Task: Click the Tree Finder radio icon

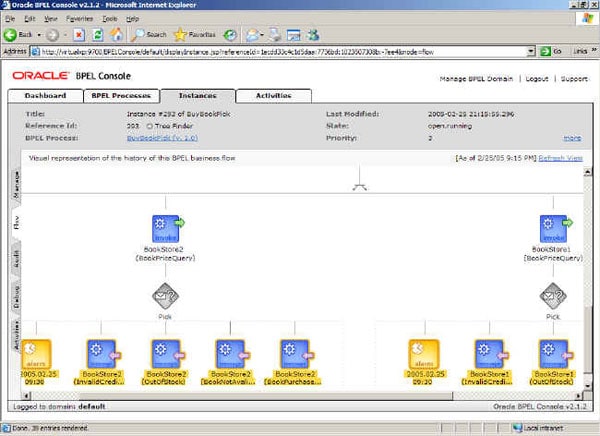Action: pyautogui.click(x=150, y=126)
